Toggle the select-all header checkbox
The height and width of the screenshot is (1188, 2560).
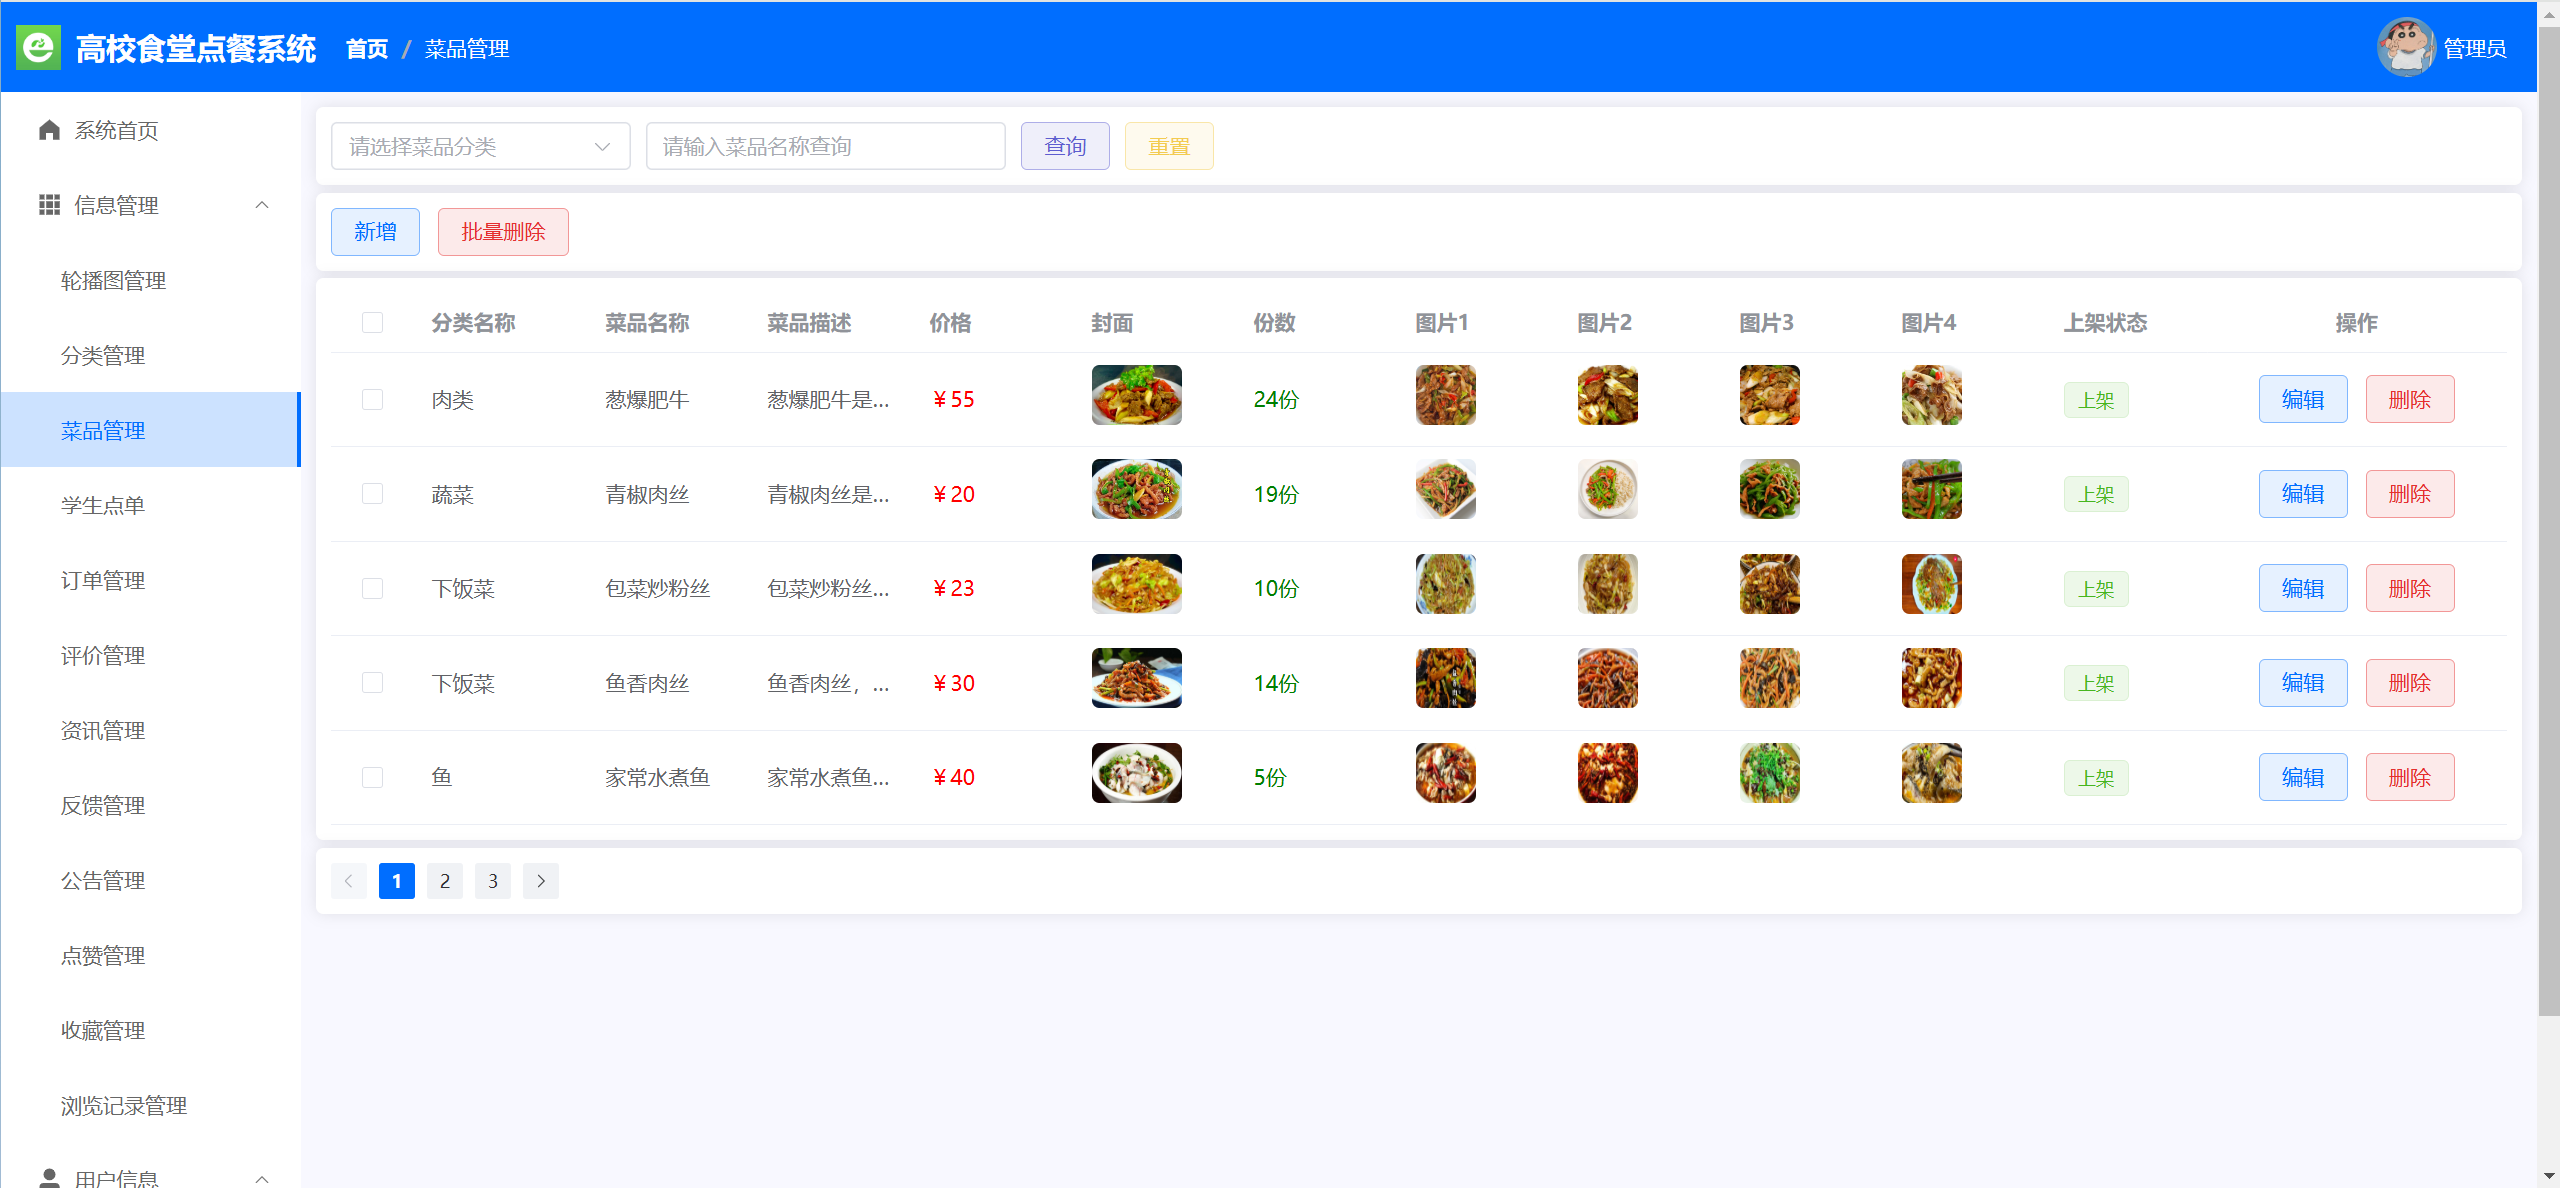pos(372,323)
